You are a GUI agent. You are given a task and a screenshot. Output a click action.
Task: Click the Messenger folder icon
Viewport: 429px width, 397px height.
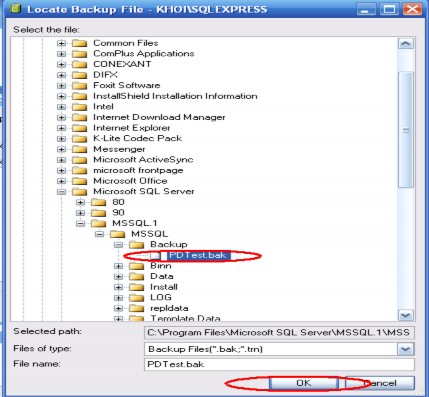79,149
